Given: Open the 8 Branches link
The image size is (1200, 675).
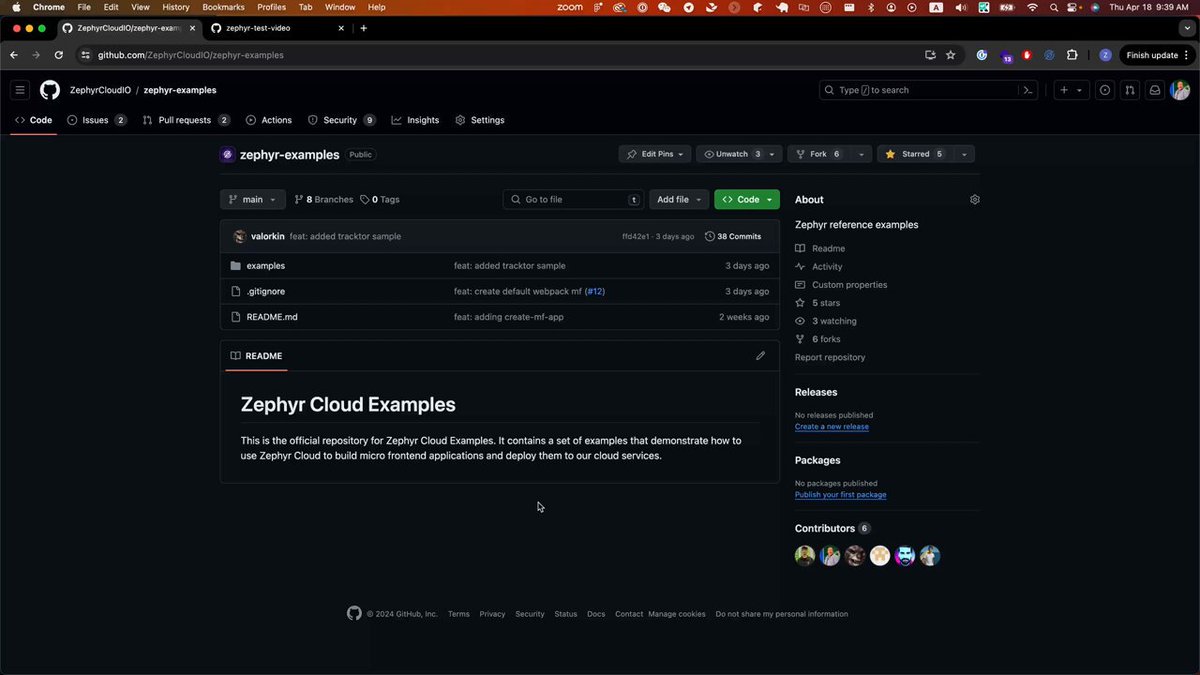Looking at the screenshot, I should point(324,200).
